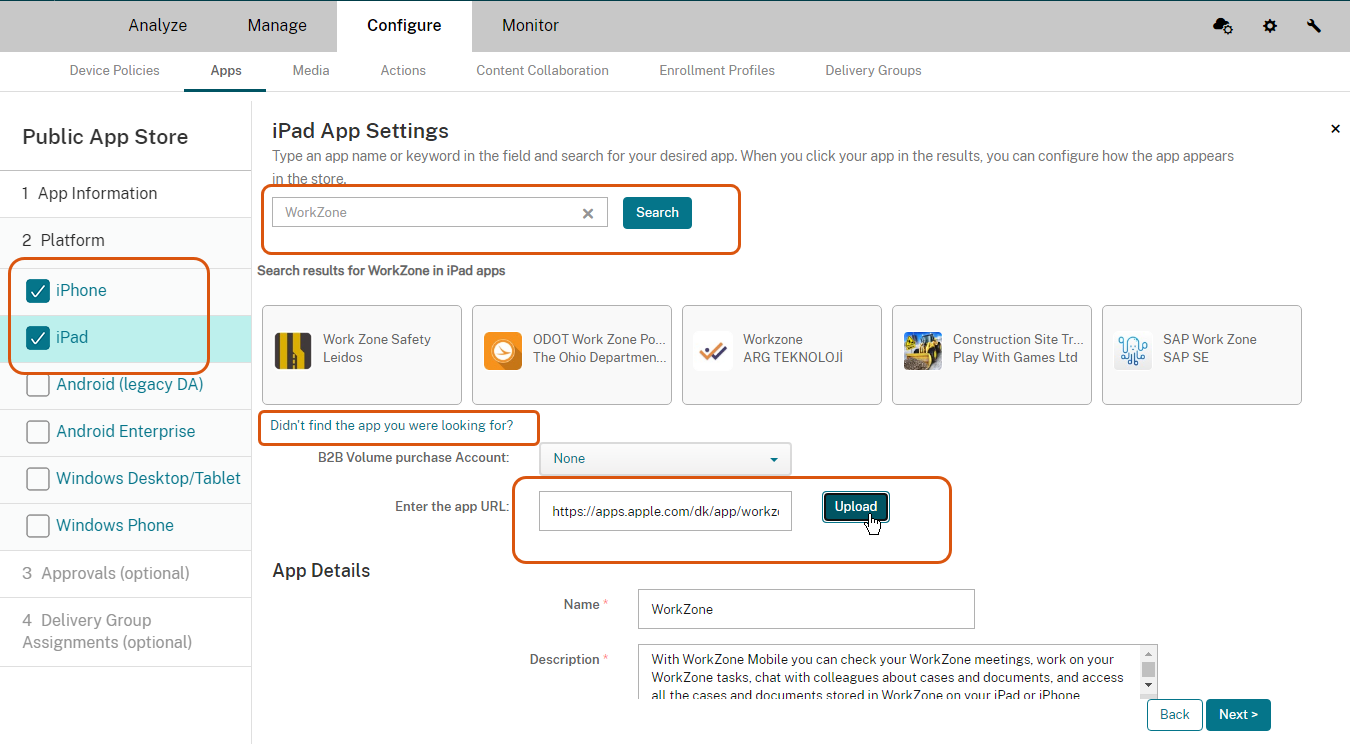Open the gear settings icon
Screen dimensions: 1350x744
tap(1270, 26)
